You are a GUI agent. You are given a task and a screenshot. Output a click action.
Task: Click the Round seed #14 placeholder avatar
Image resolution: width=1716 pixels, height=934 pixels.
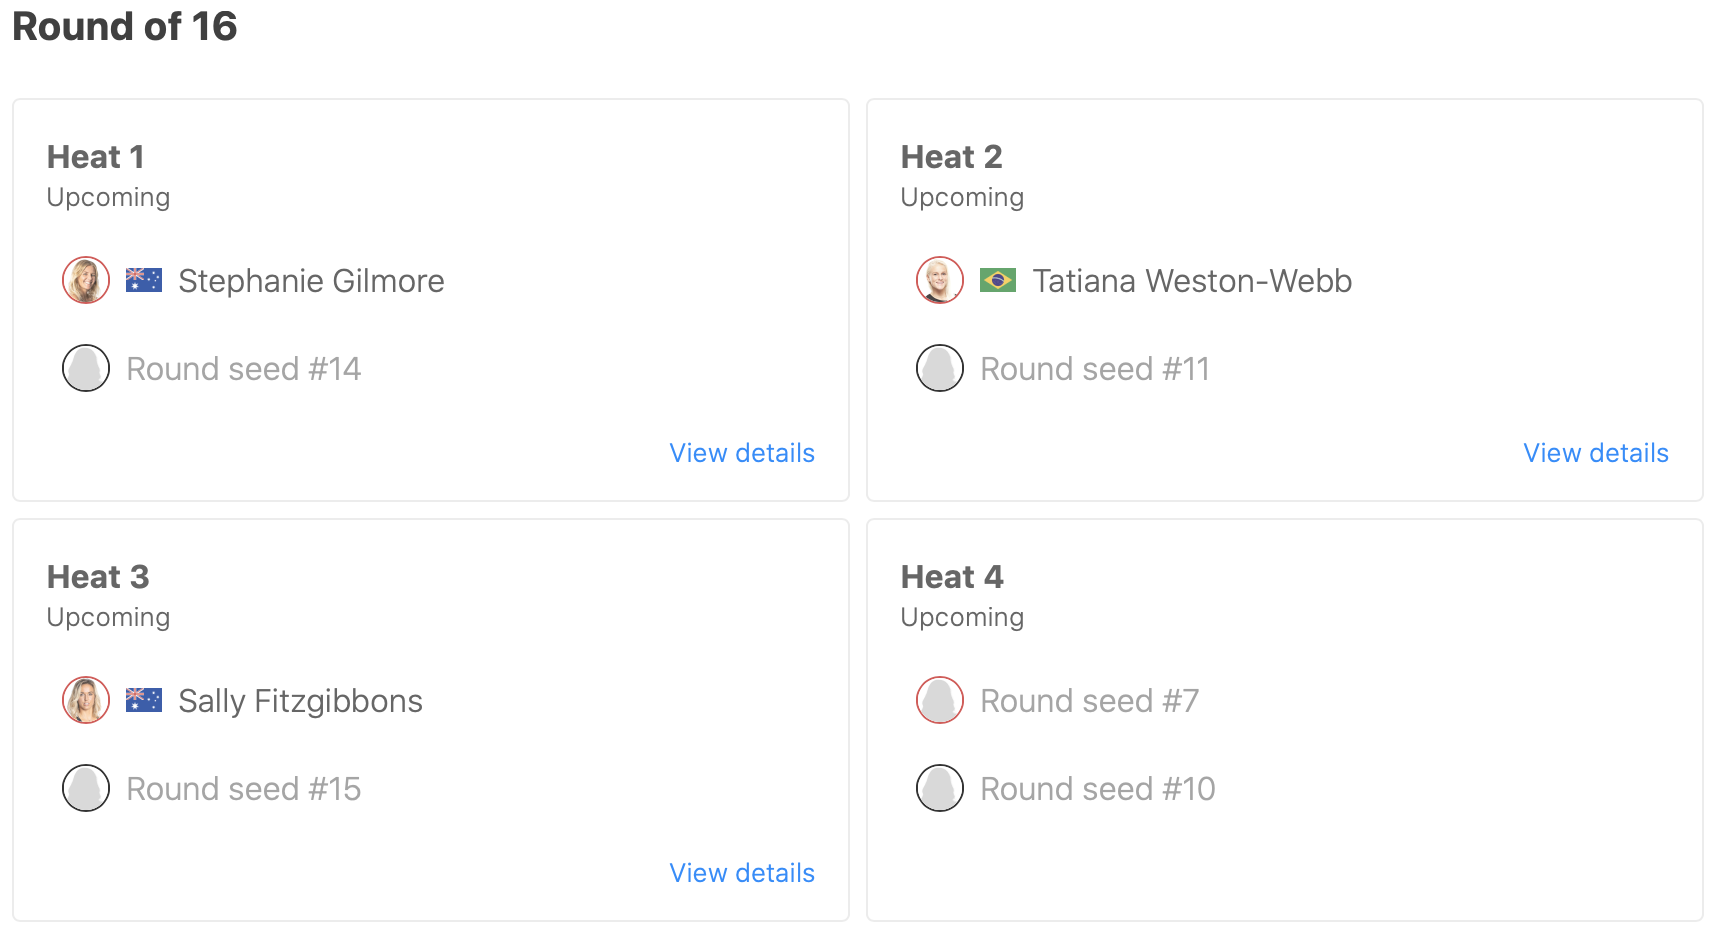(86, 368)
